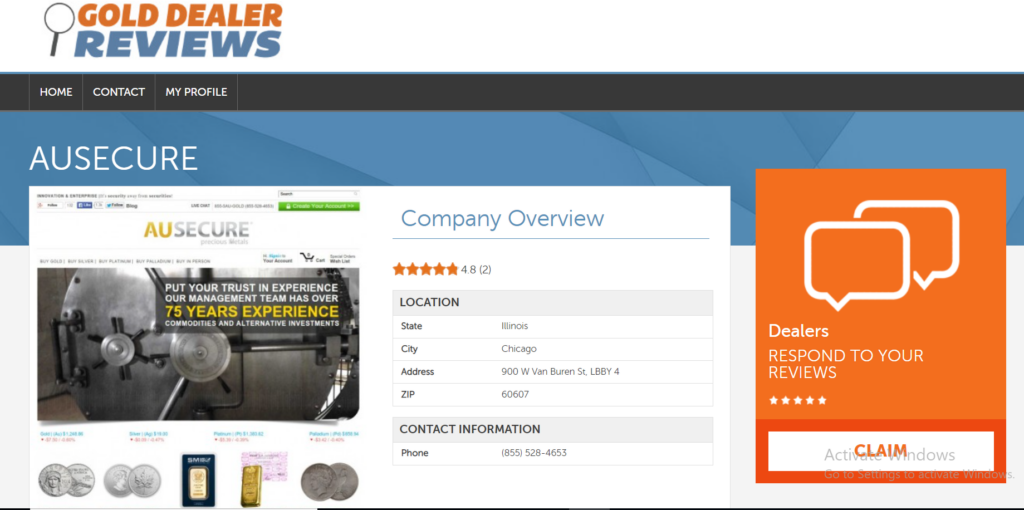Open the HOME menu item
The image size is (1024, 510).
[56, 92]
